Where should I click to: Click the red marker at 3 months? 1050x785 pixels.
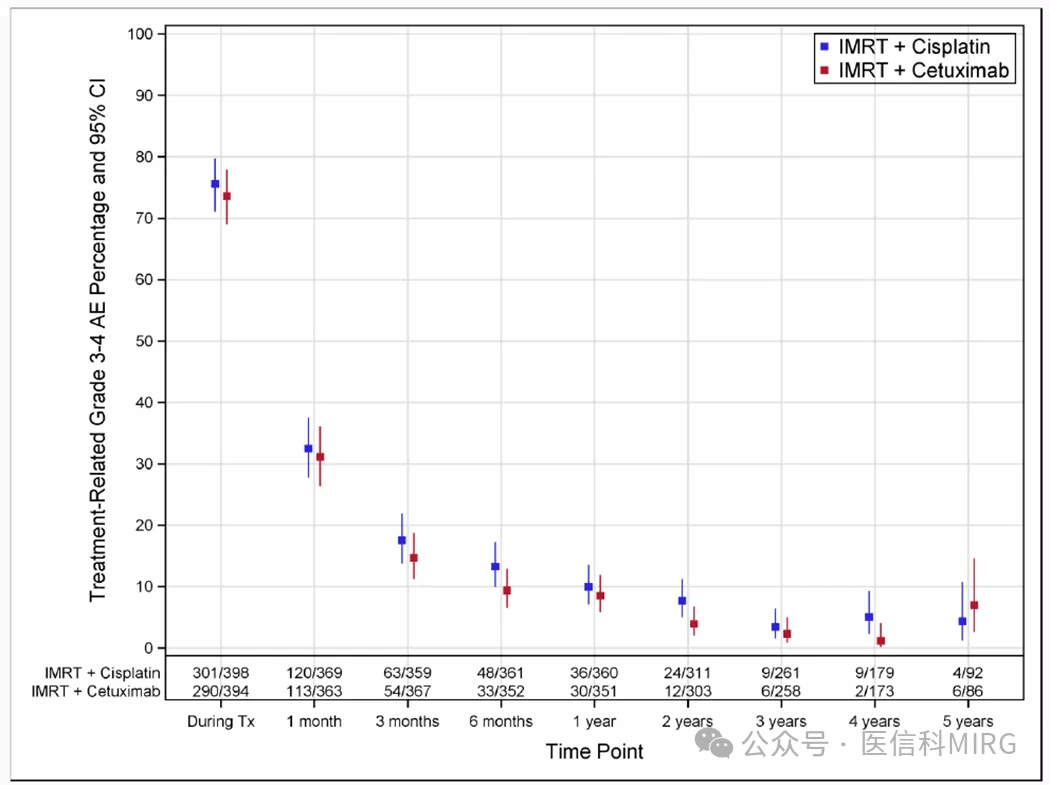click(414, 558)
